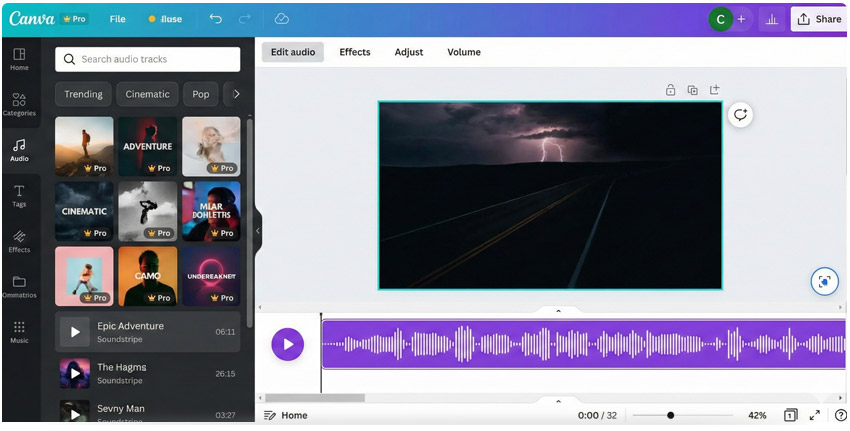850x431 pixels.
Task: Select the Volume tab
Action: click(464, 52)
